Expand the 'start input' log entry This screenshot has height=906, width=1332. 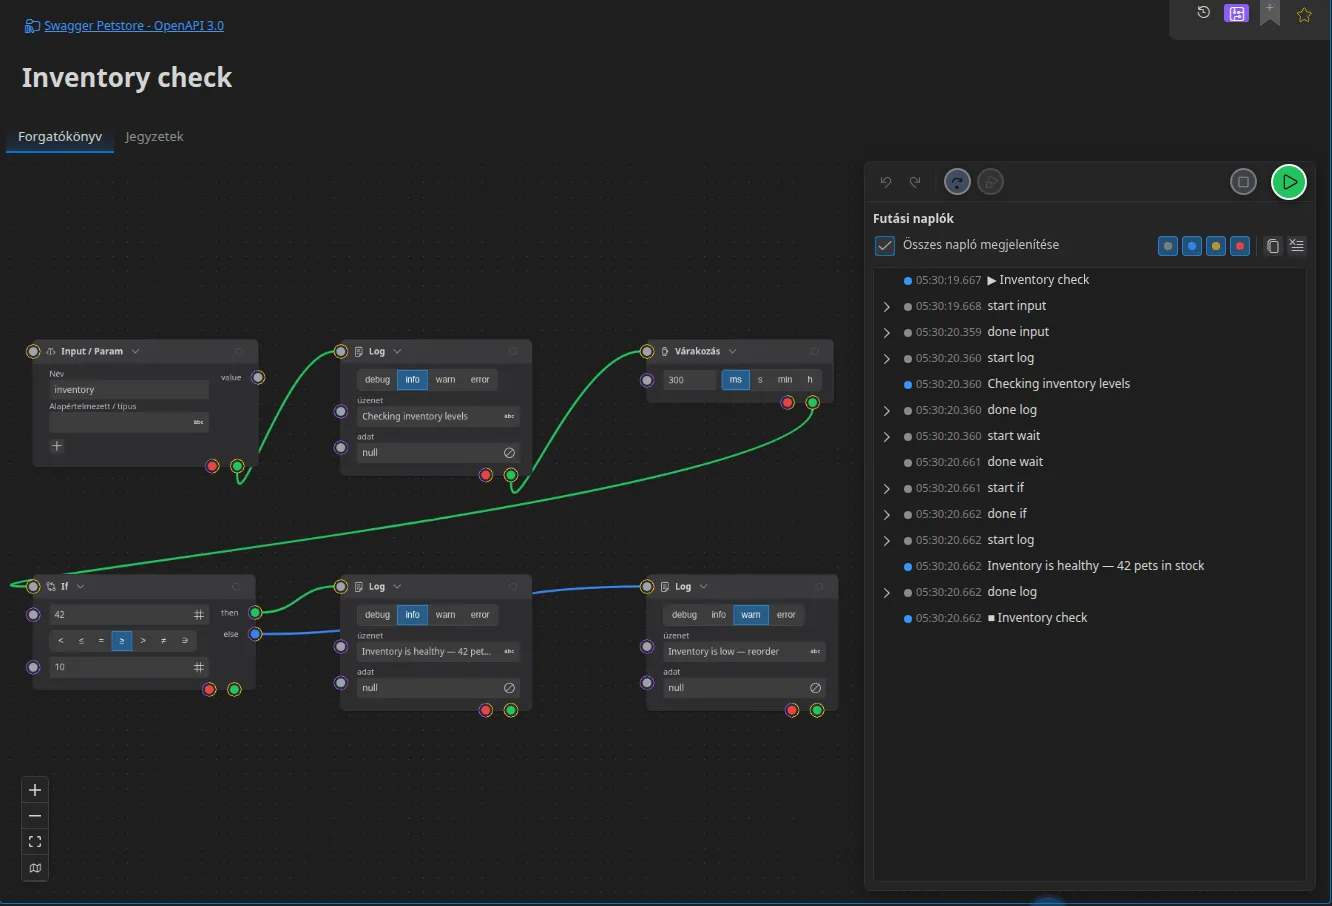tap(887, 307)
